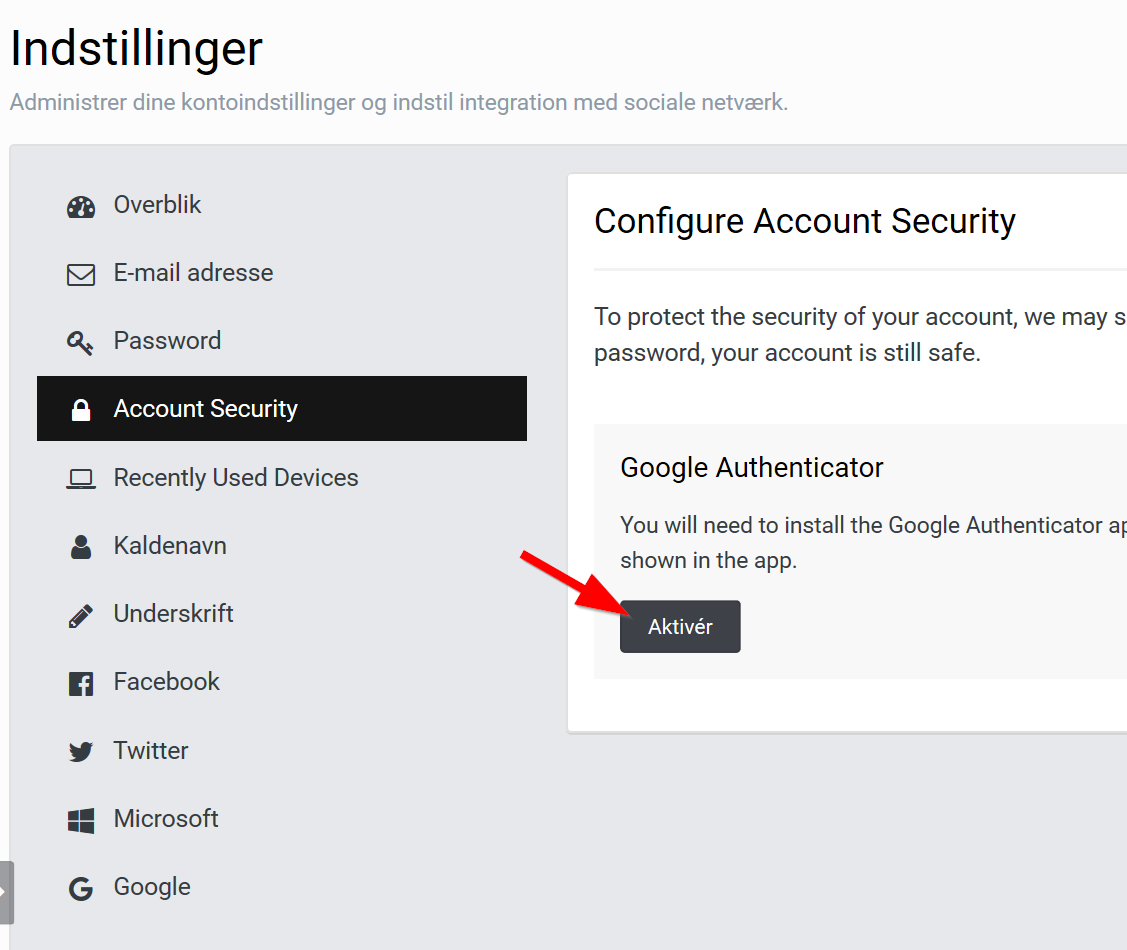Screen dimensions: 1127x950
Task: Click the Recently Used Devices laptop icon
Action: pos(81,479)
